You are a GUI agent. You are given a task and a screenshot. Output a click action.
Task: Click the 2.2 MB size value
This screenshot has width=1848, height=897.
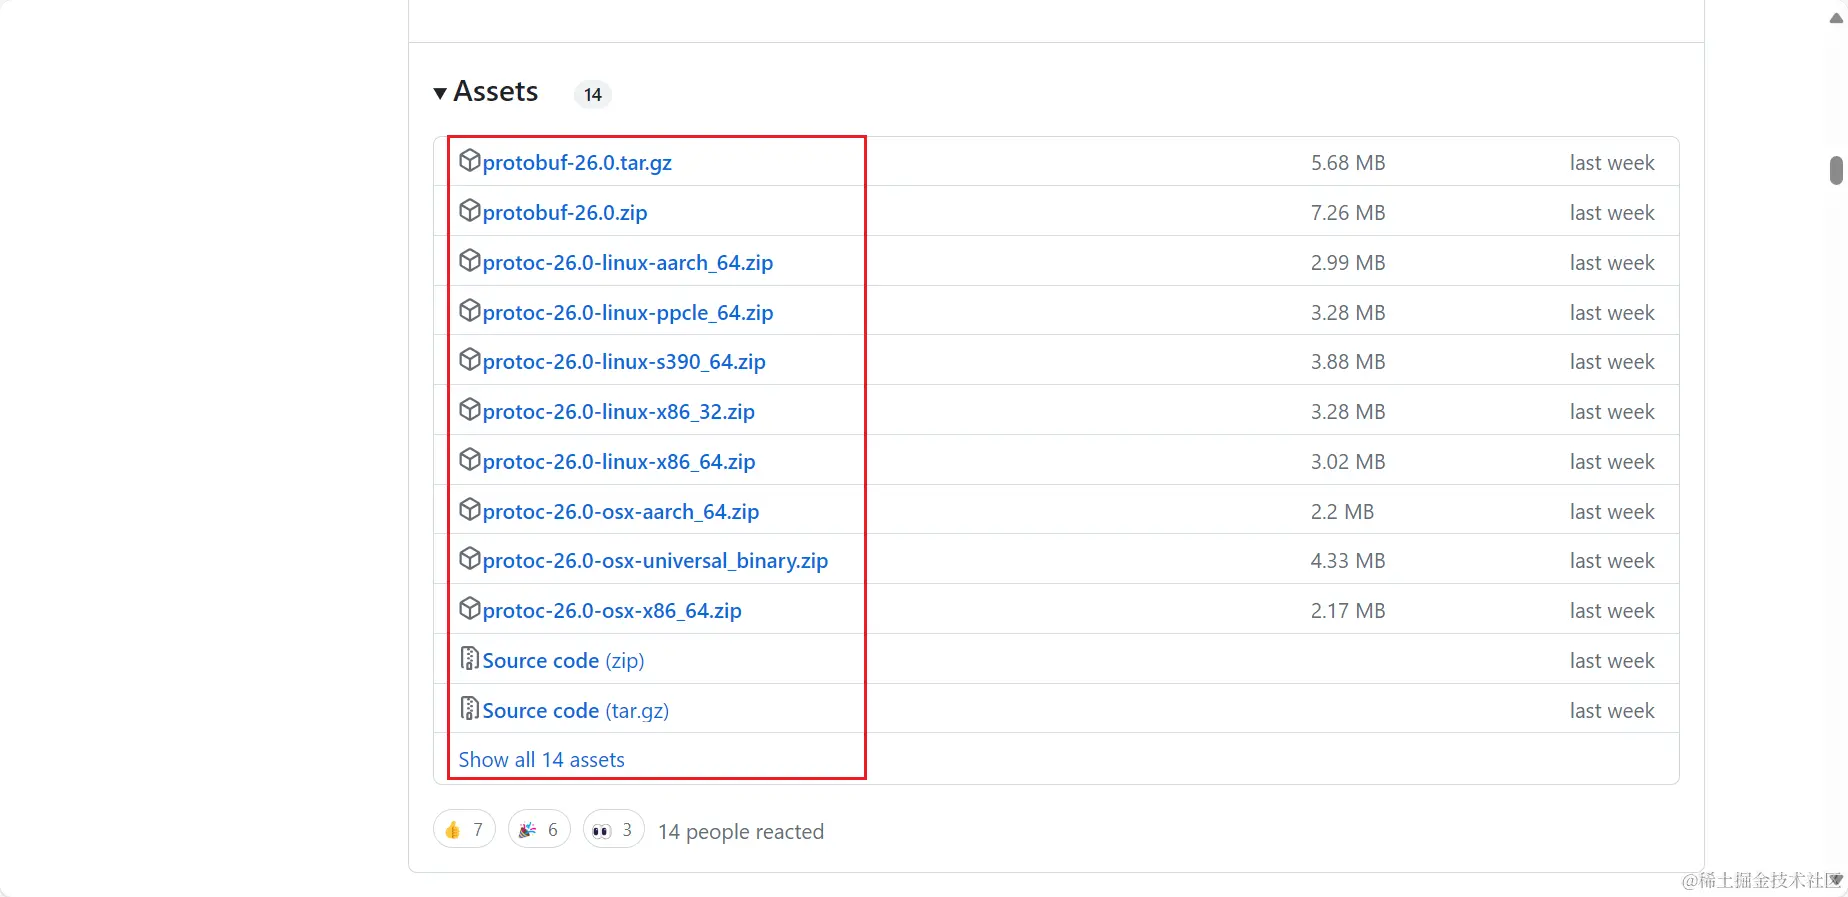point(1342,512)
